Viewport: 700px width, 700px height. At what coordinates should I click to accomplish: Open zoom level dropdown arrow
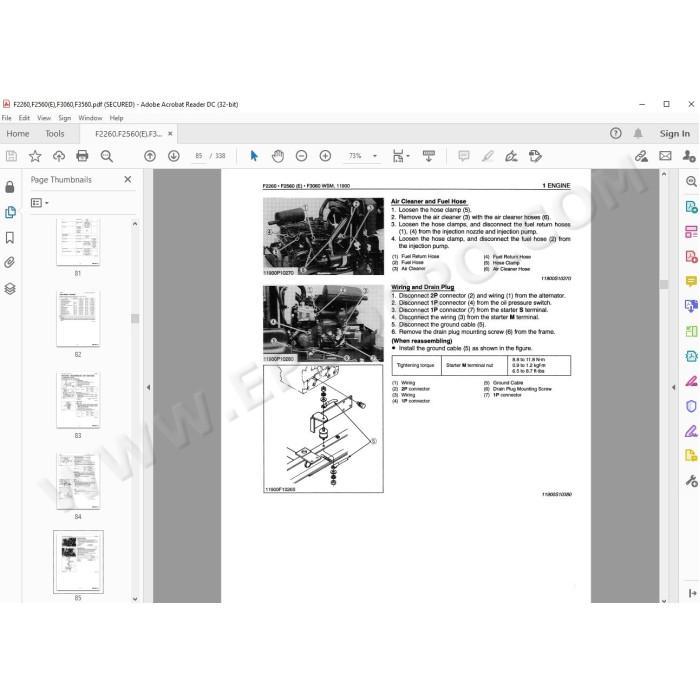[x=375, y=156]
